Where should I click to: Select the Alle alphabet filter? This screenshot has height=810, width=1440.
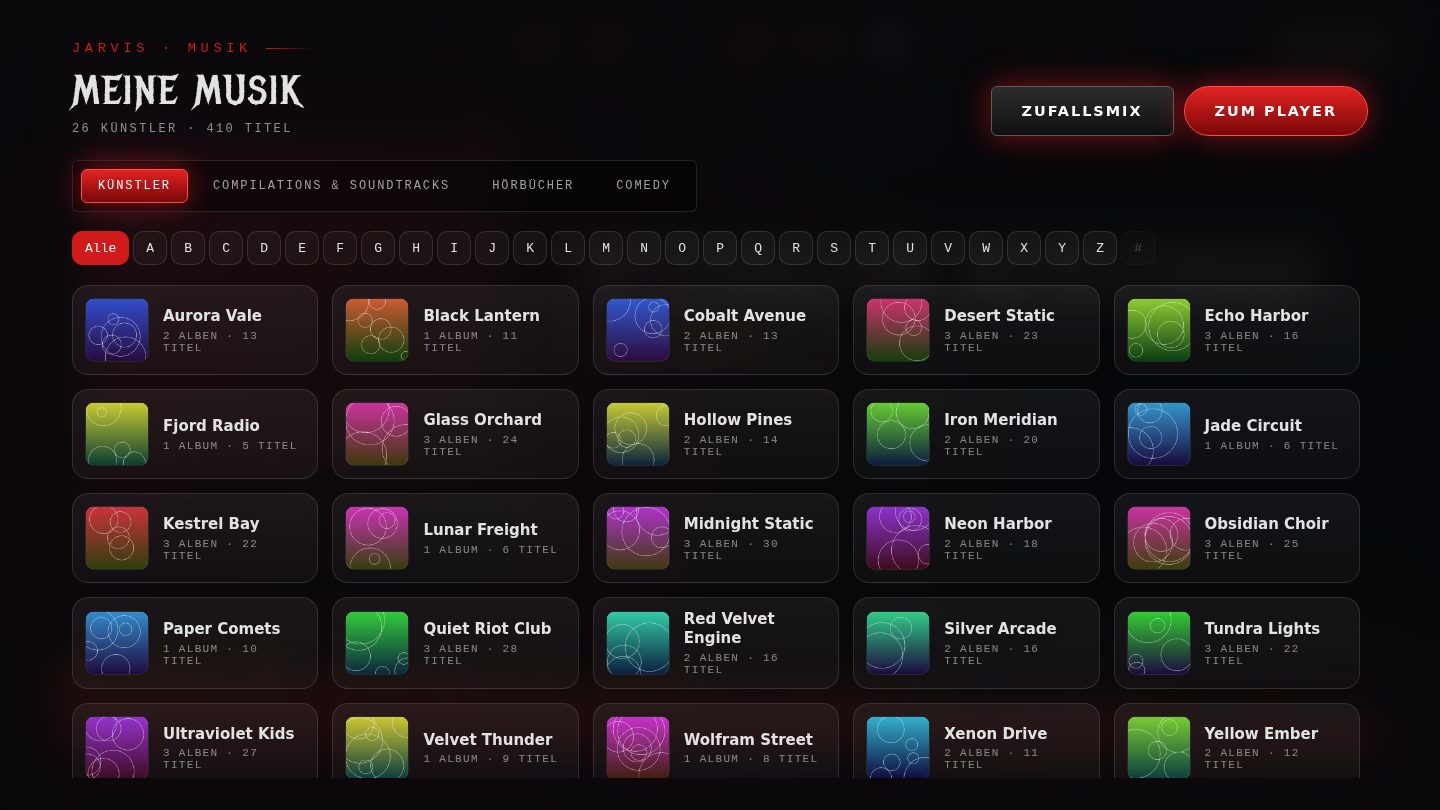click(100, 248)
